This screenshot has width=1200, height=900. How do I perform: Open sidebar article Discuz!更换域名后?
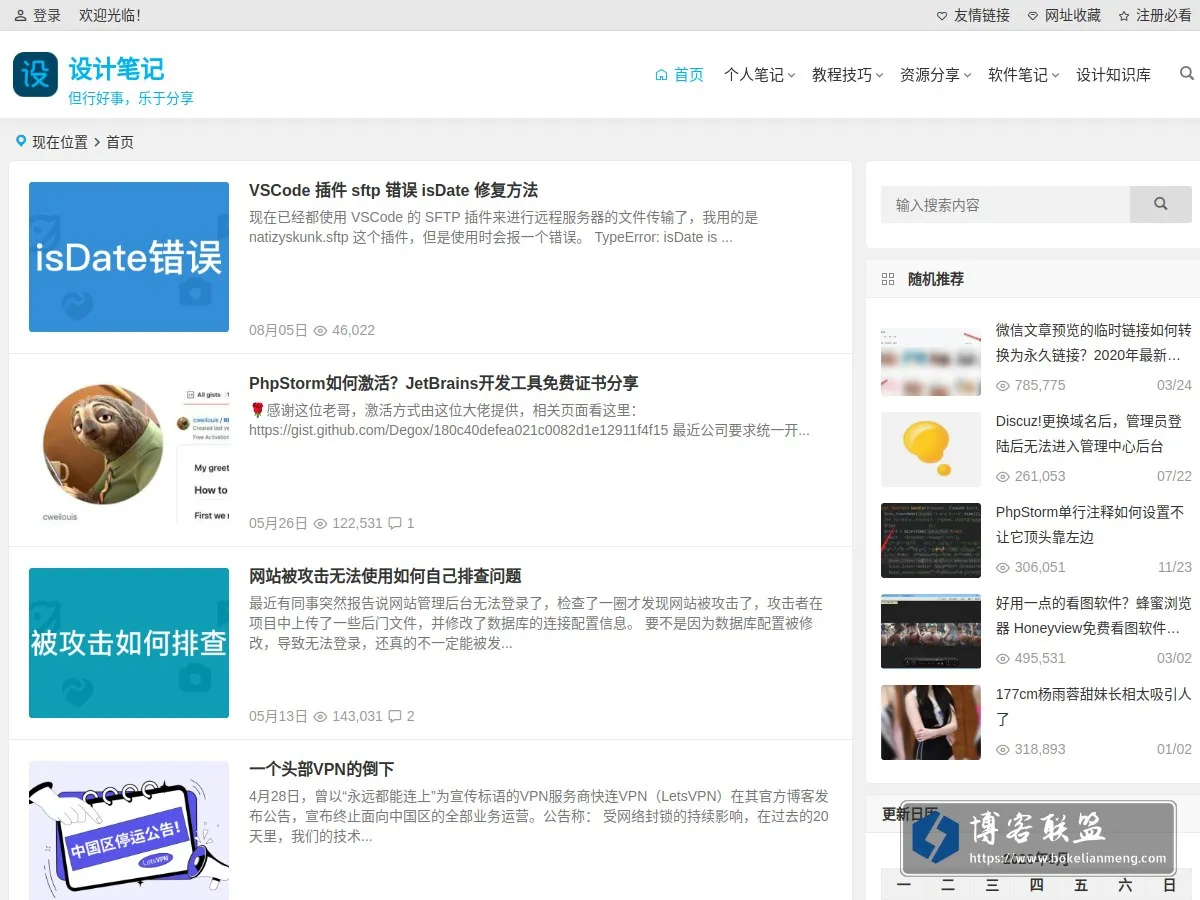[x=1089, y=433]
